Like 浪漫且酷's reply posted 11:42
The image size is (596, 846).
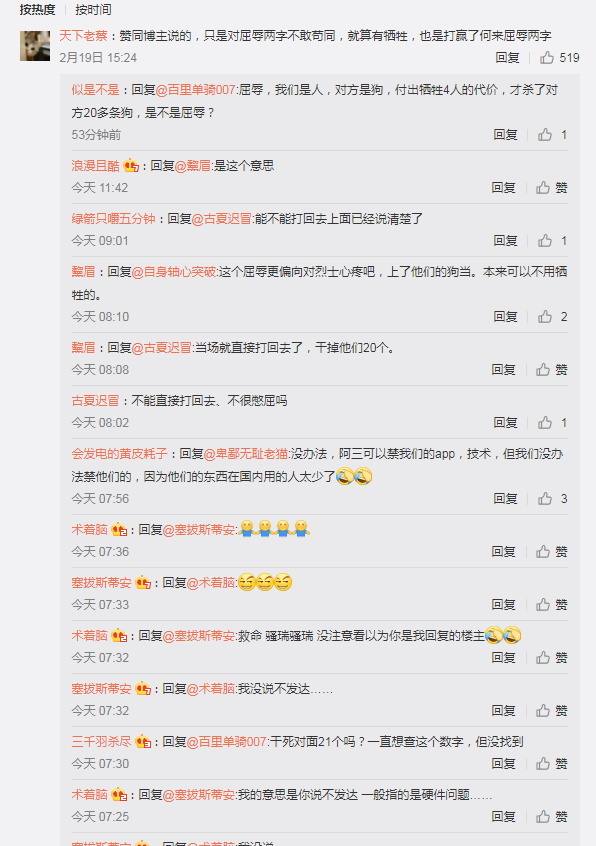tap(551, 187)
